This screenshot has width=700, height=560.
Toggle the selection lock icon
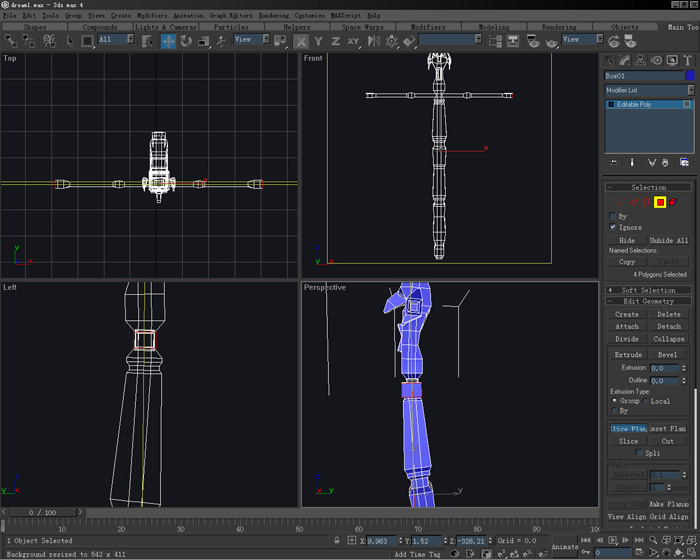tap(337, 540)
